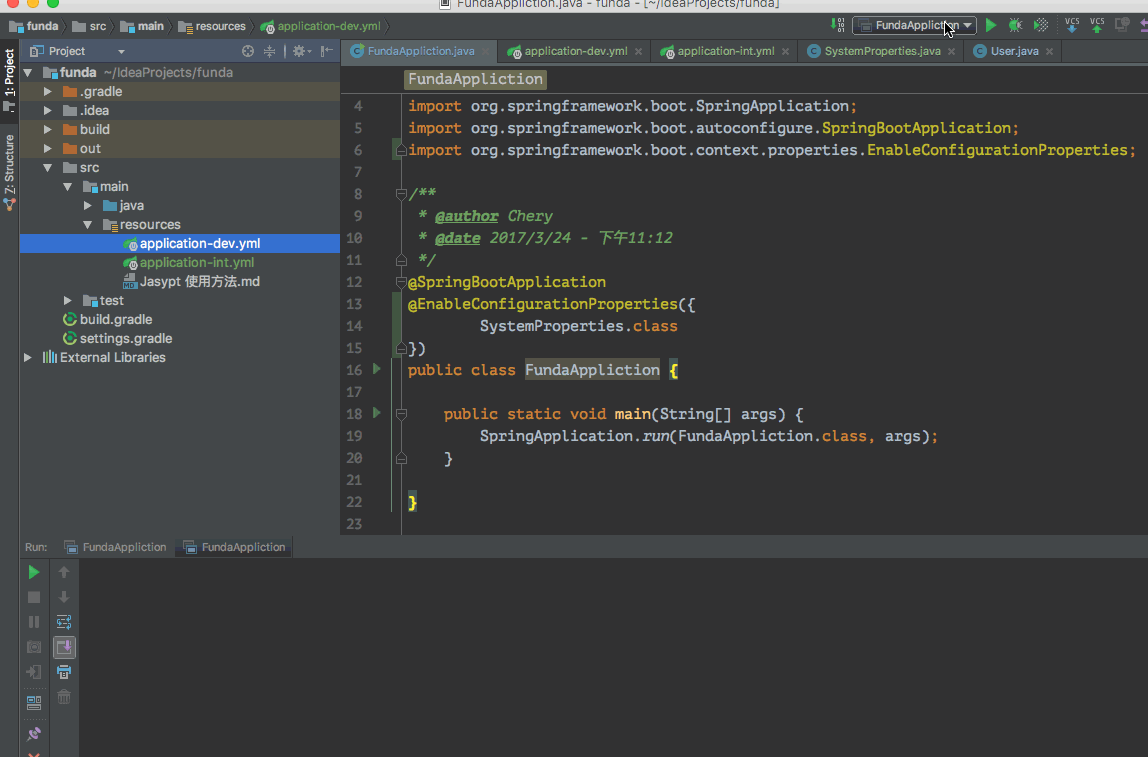Viewport: 1148px width, 757px height.
Task: Collapse the funda project root node
Action: [28, 72]
